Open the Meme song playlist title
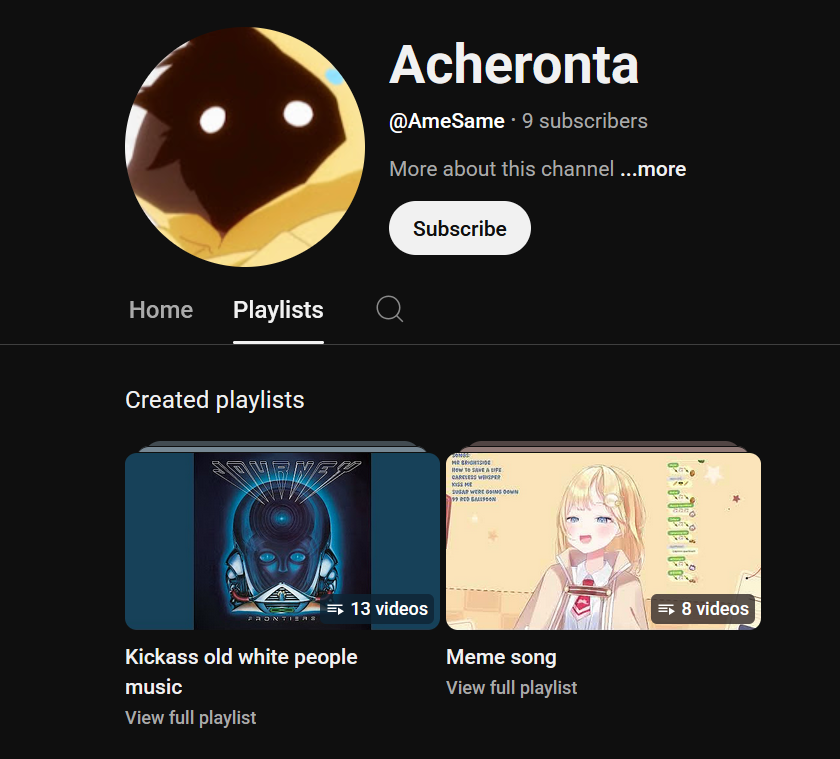Viewport: 840px width, 759px height. point(501,657)
